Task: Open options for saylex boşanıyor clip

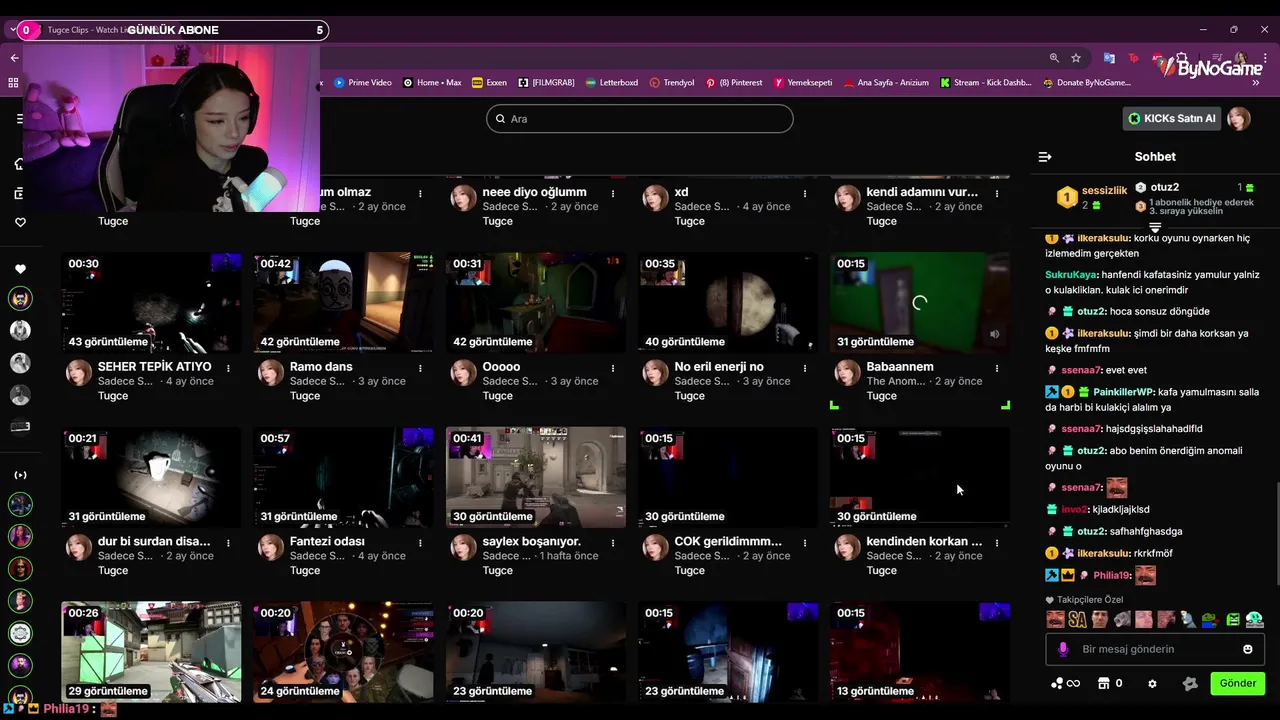Action: click(x=612, y=543)
